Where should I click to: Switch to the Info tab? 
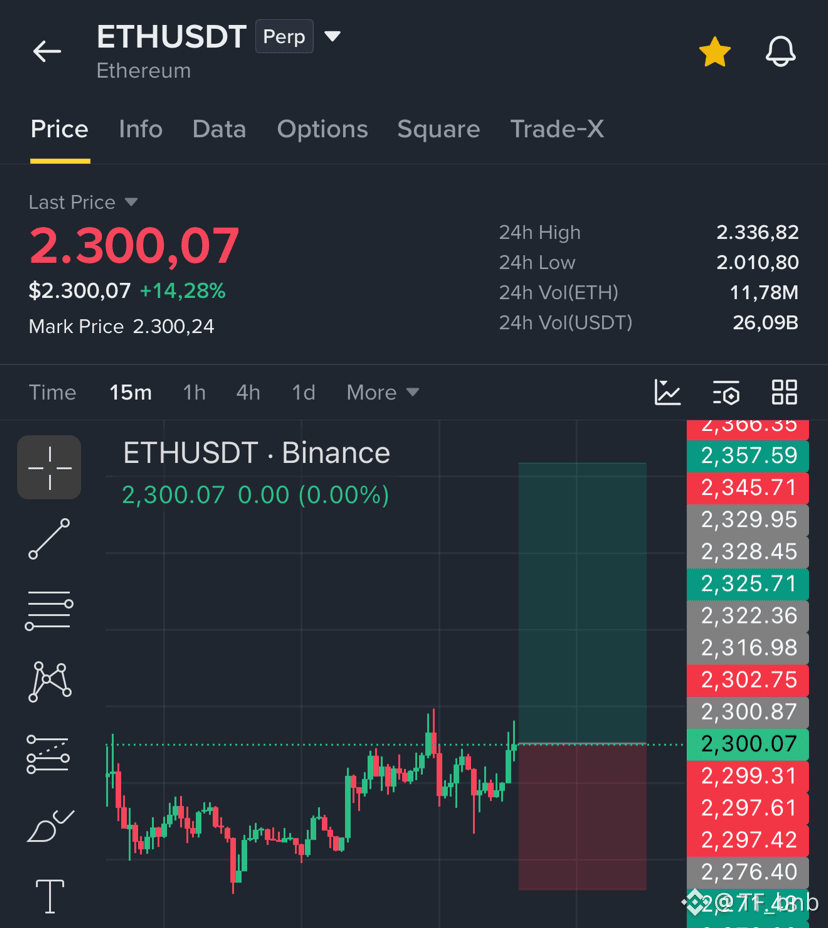point(140,129)
